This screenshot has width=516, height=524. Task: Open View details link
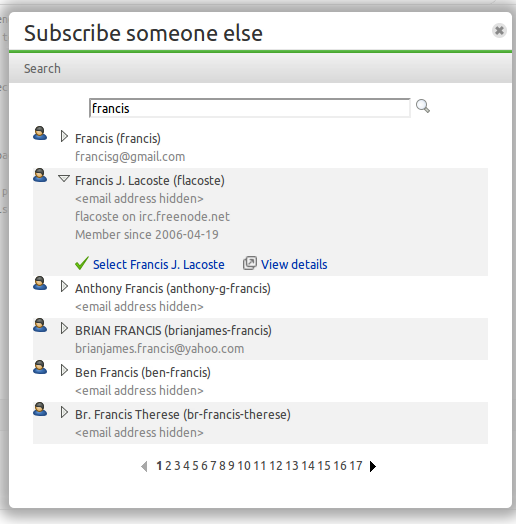tap(294, 264)
